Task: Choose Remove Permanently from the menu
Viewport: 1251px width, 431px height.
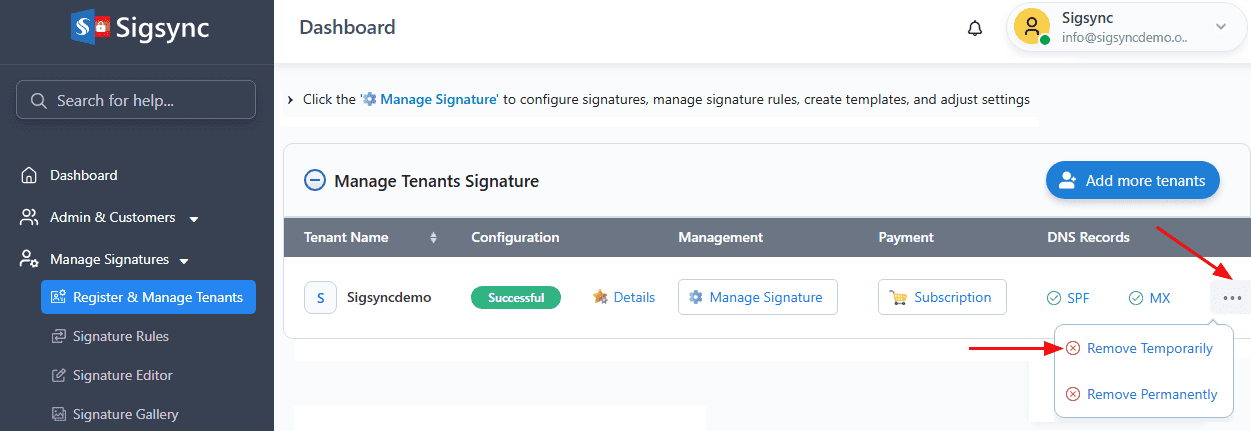Action: click(1151, 394)
